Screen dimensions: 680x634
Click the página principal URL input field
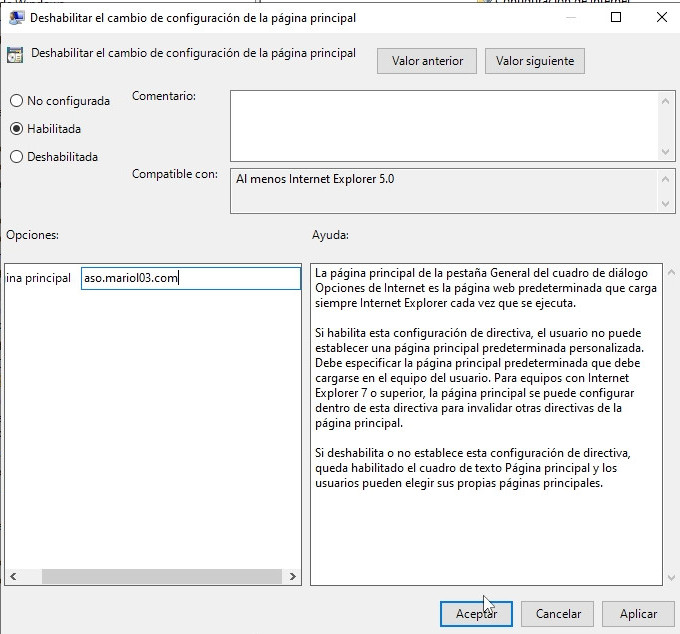pyautogui.click(x=190, y=278)
